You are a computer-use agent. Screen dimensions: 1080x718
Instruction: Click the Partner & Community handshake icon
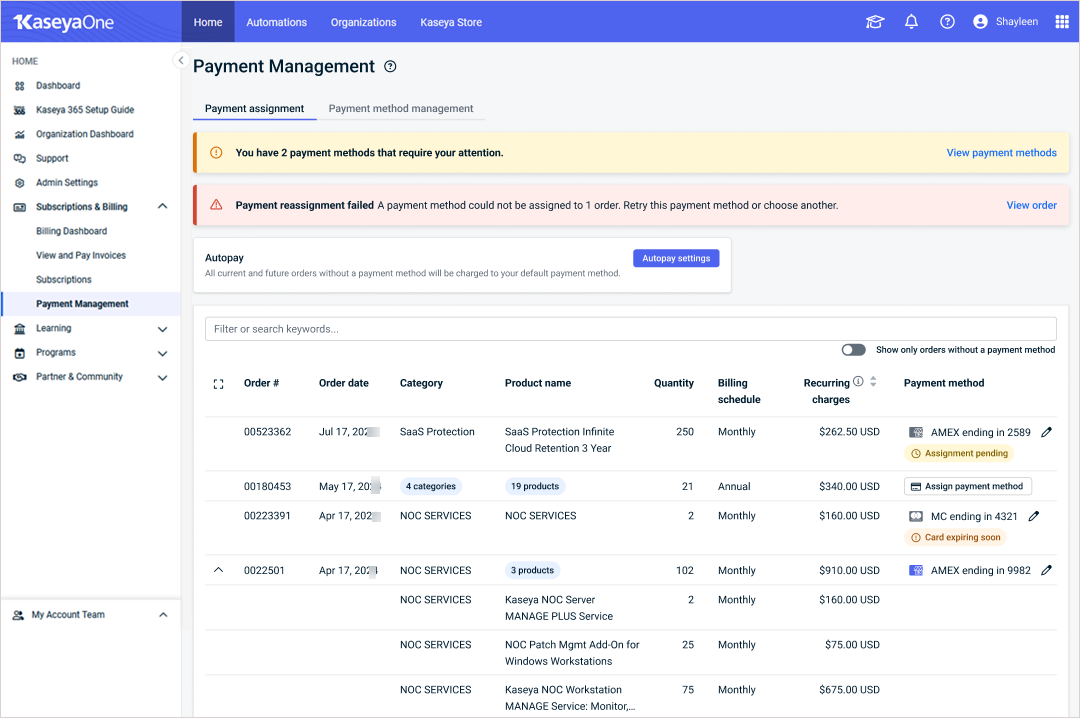click(20, 377)
